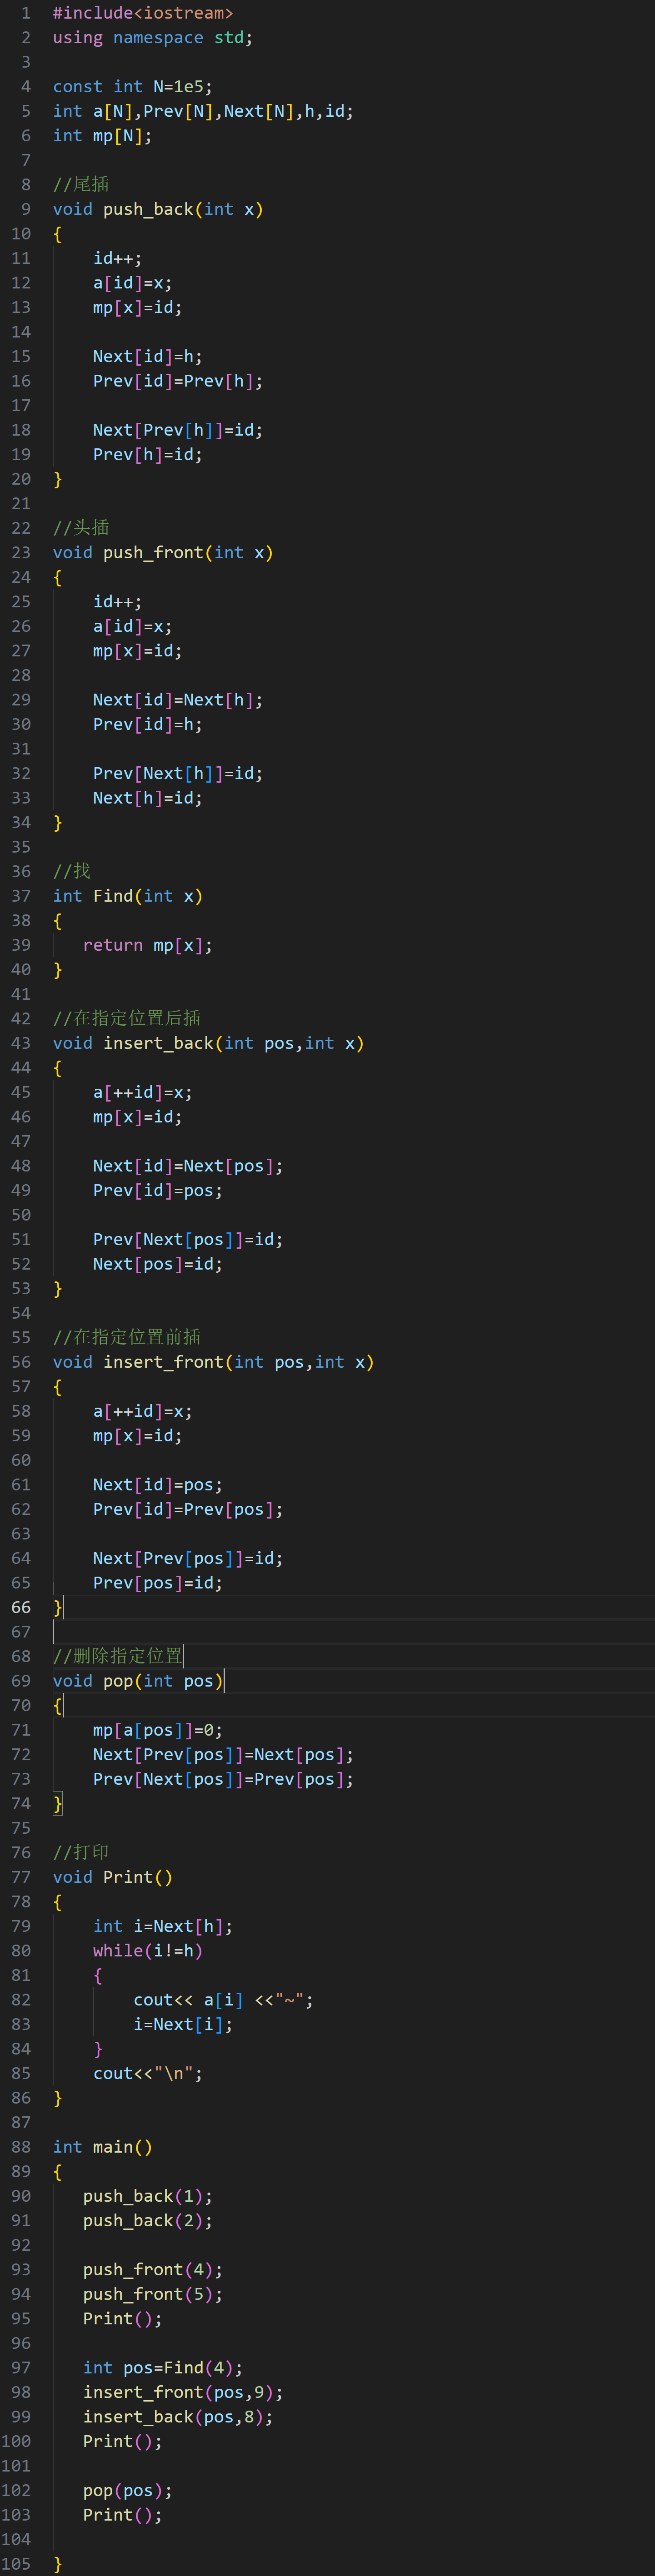Image resolution: width=655 pixels, height=2576 pixels.
Task: Click the 'Prev[Next[pos]]=Prev[pos];' statement
Action: [x=223, y=1779]
